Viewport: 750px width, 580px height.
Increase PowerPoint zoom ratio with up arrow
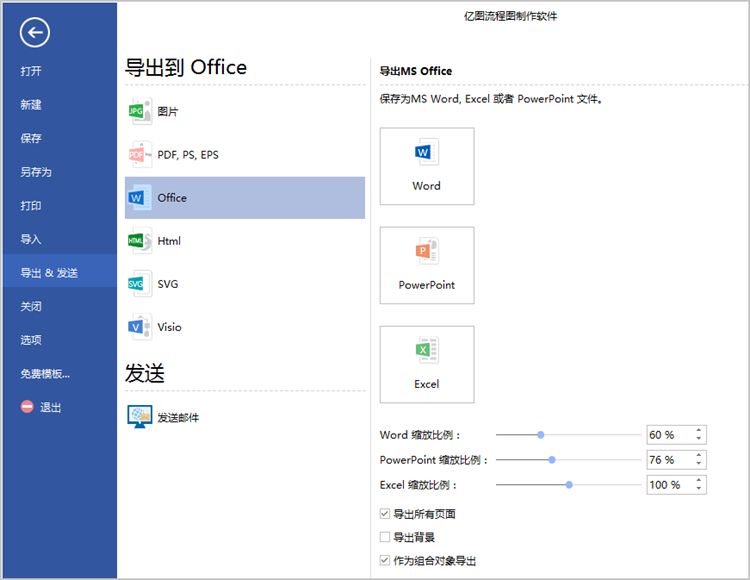point(698,456)
